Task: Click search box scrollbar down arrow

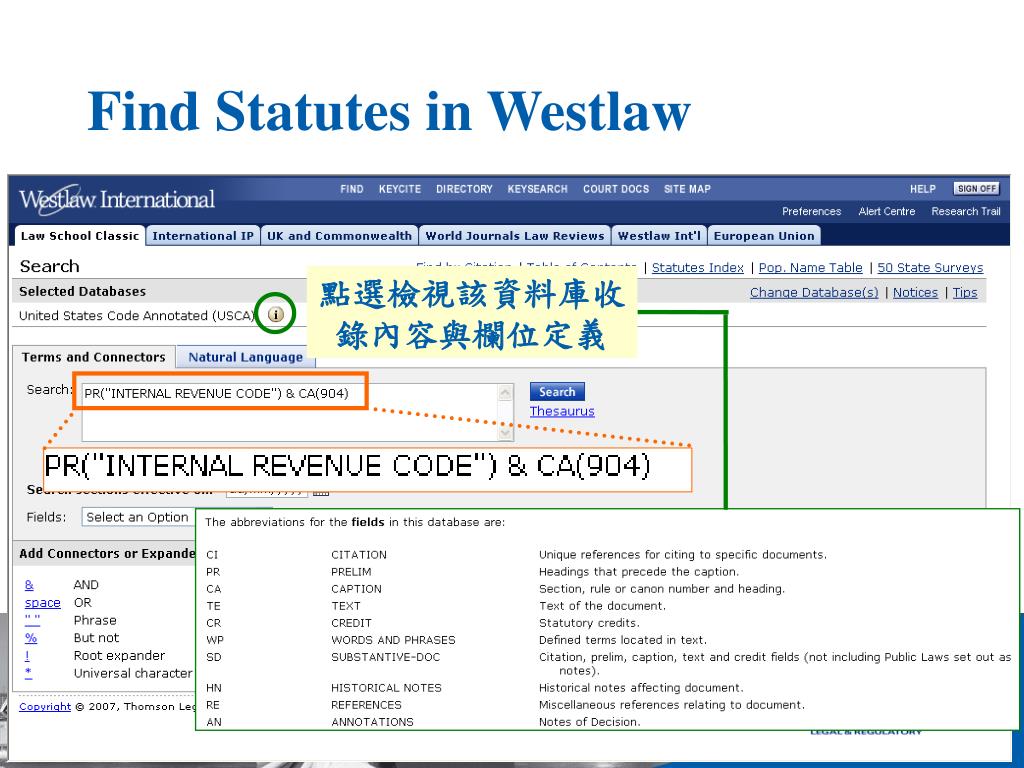Action: pyautogui.click(x=505, y=433)
